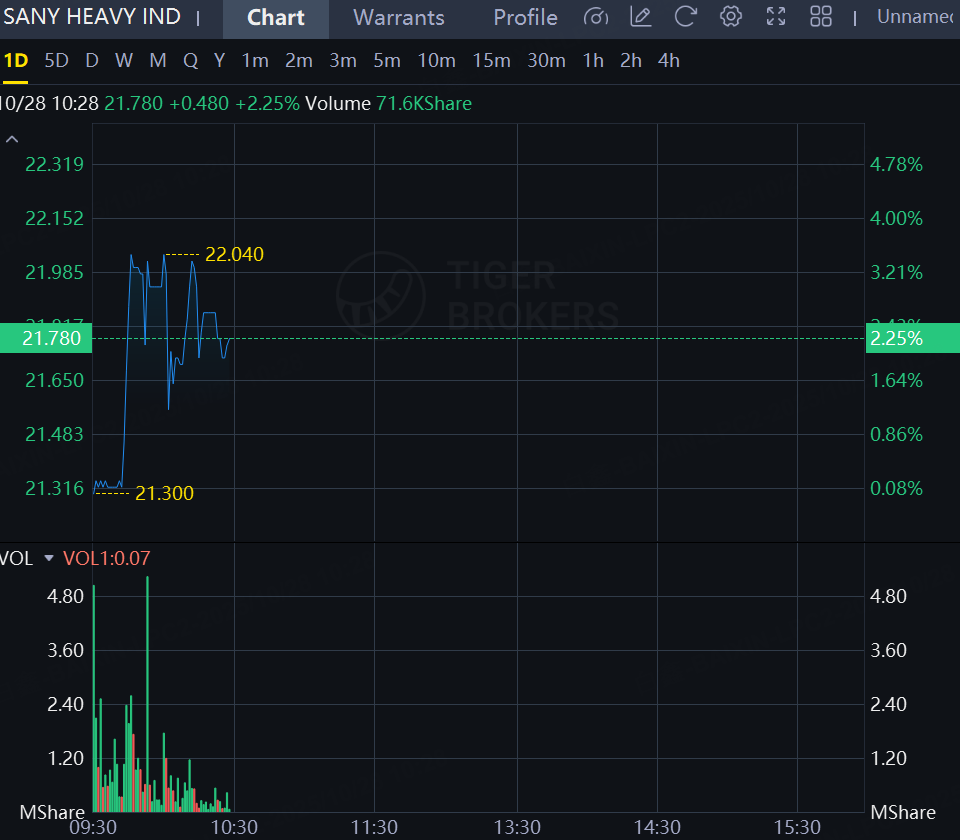
Task: Select the D daily timeframe
Action: click(92, 61)
